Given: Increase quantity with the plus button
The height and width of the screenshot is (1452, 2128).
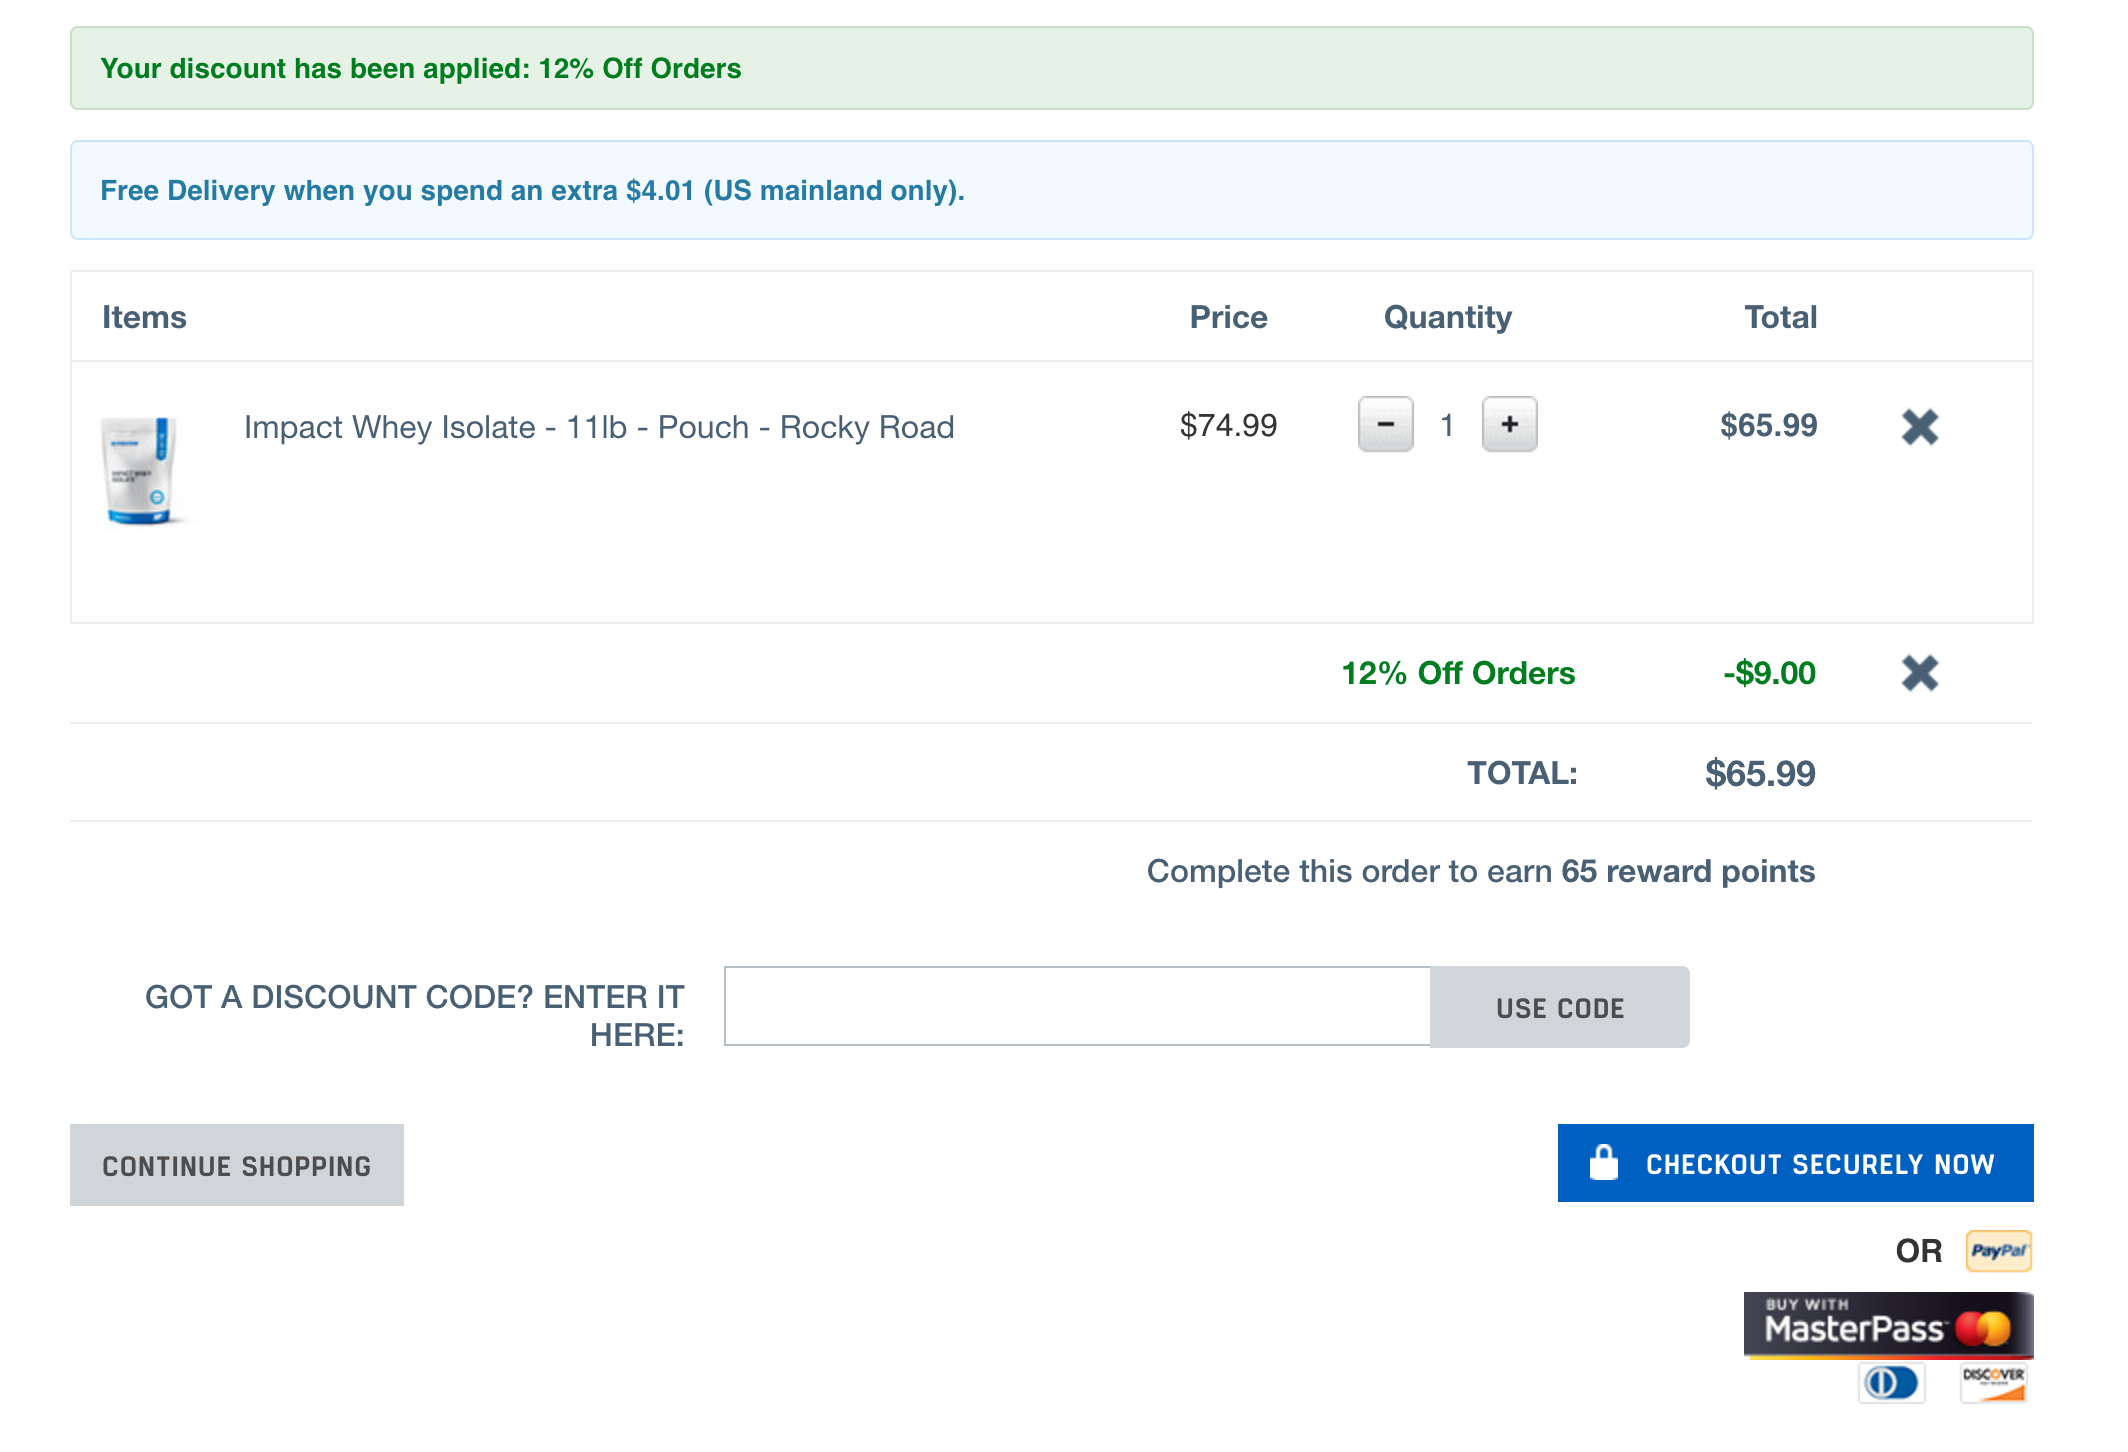Looking at the screenshot, I should (1509, 424).
